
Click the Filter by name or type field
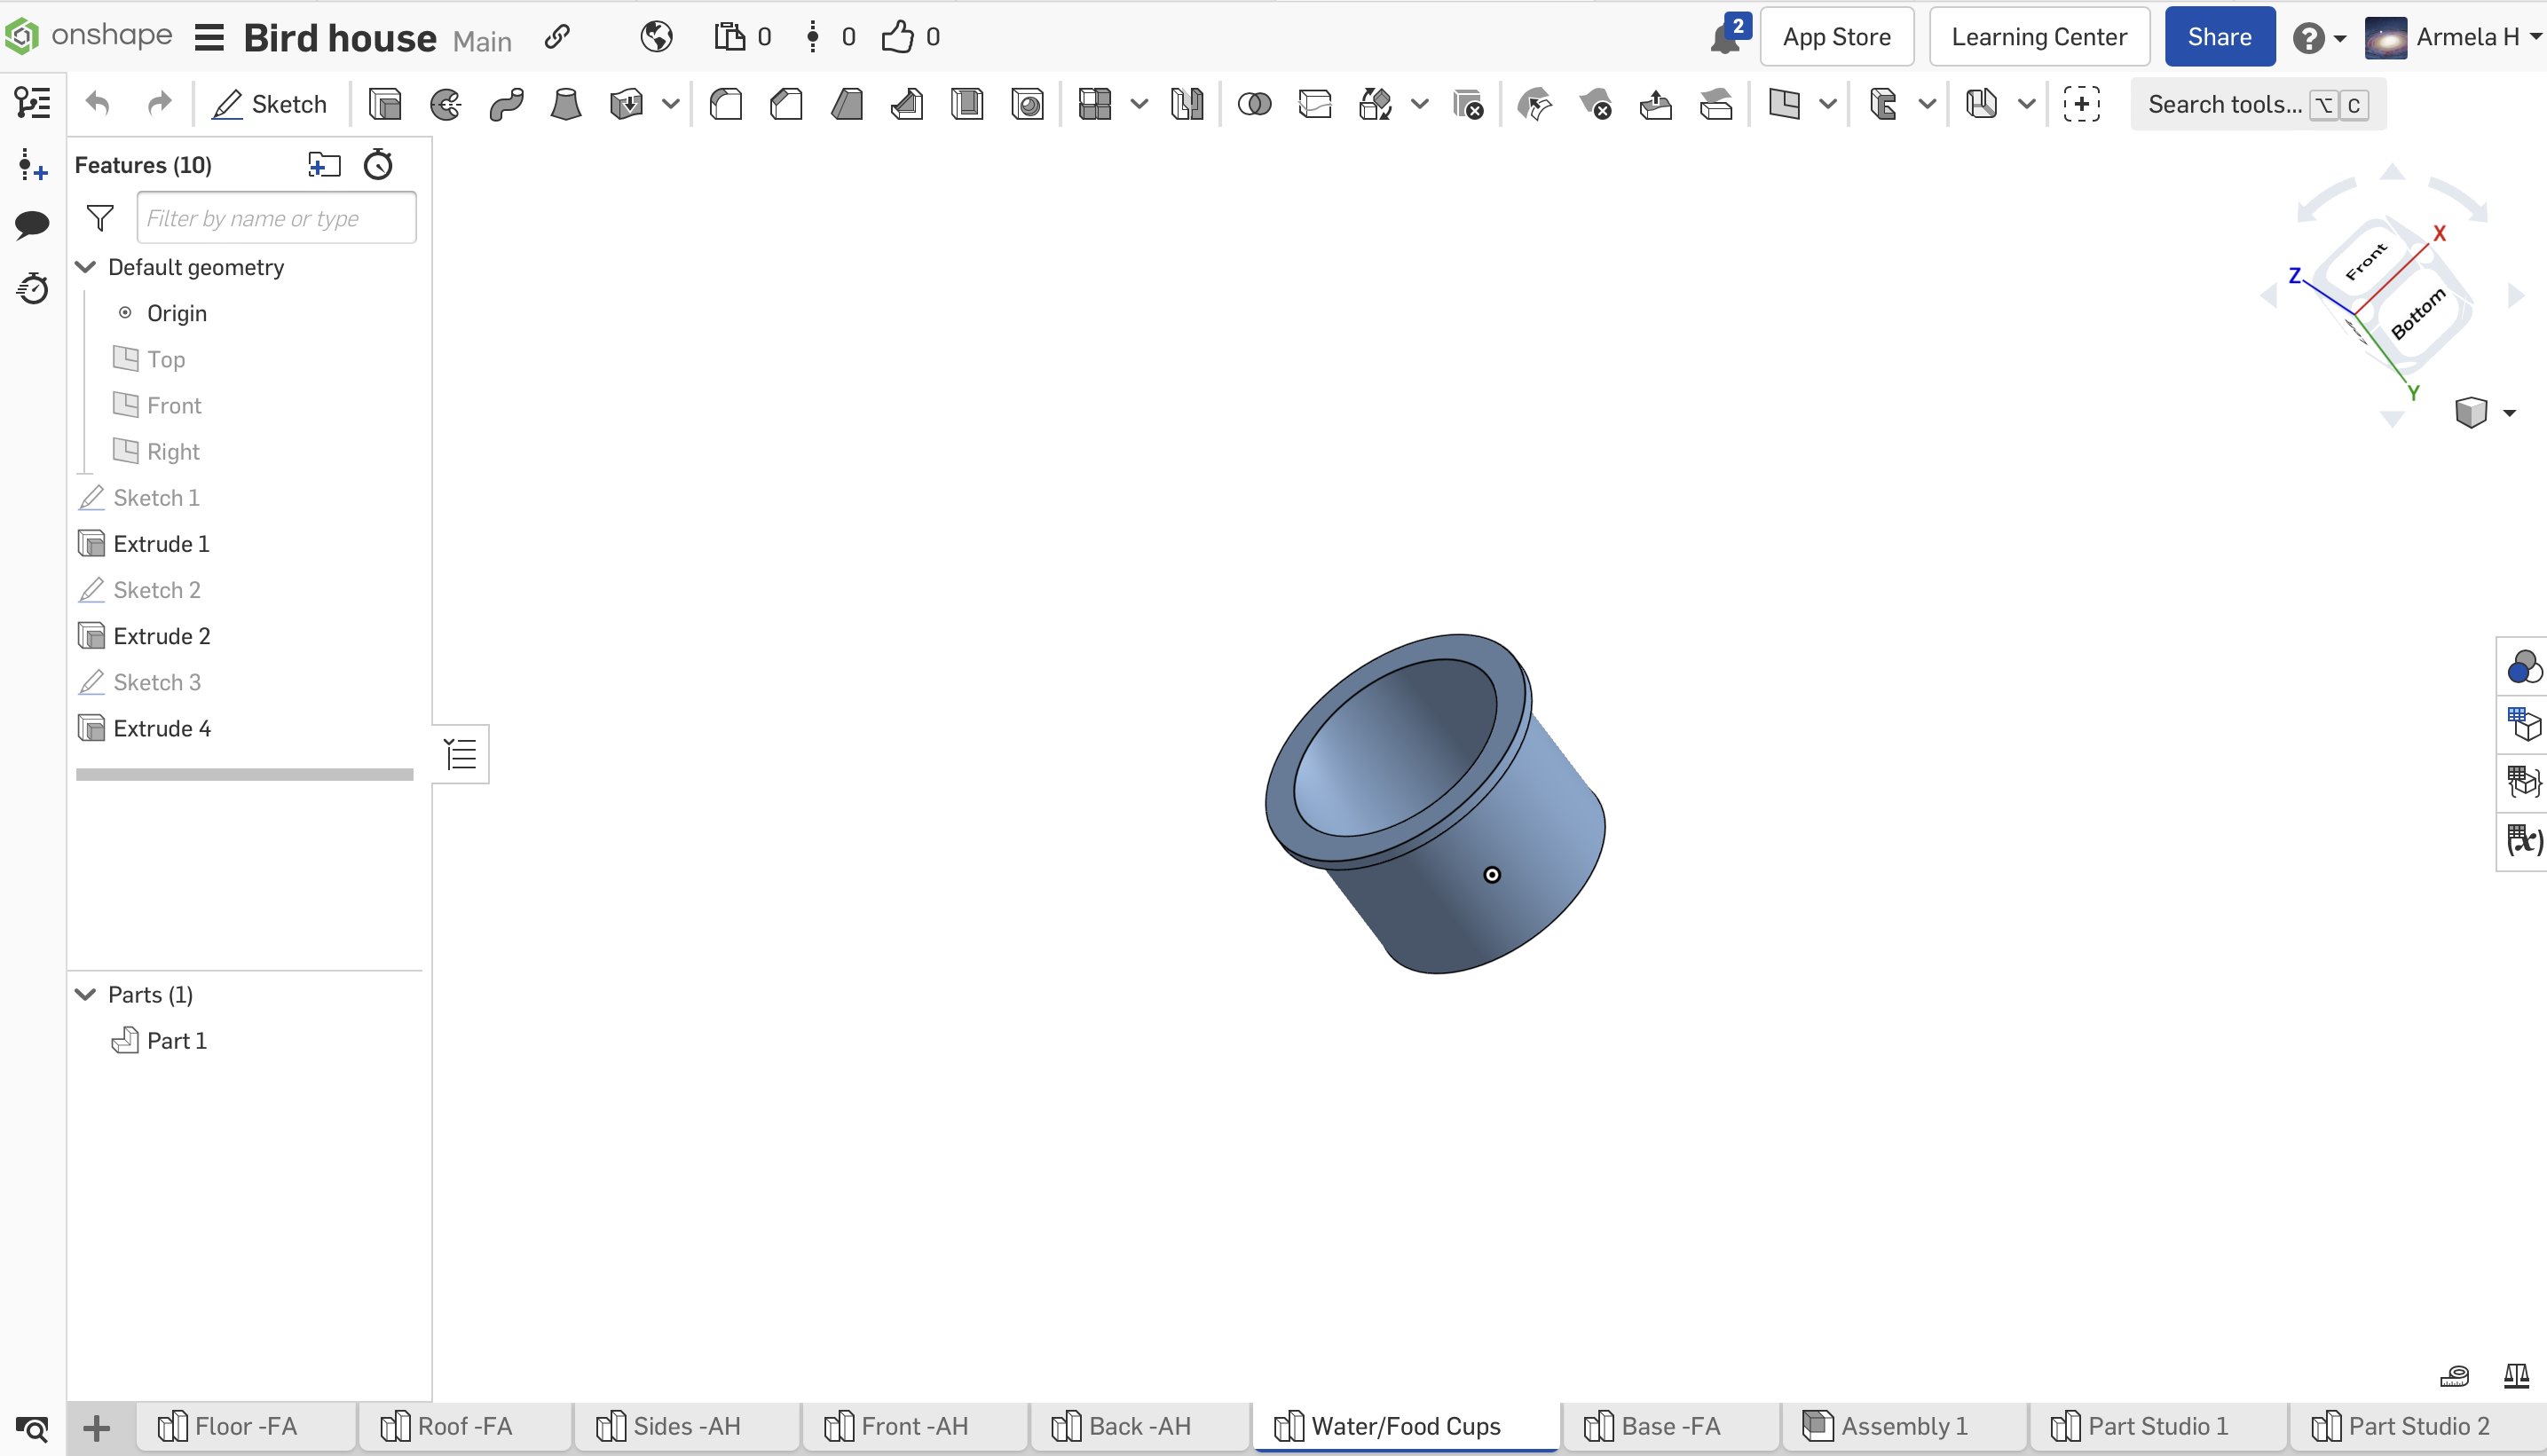[x=276, y=217]
